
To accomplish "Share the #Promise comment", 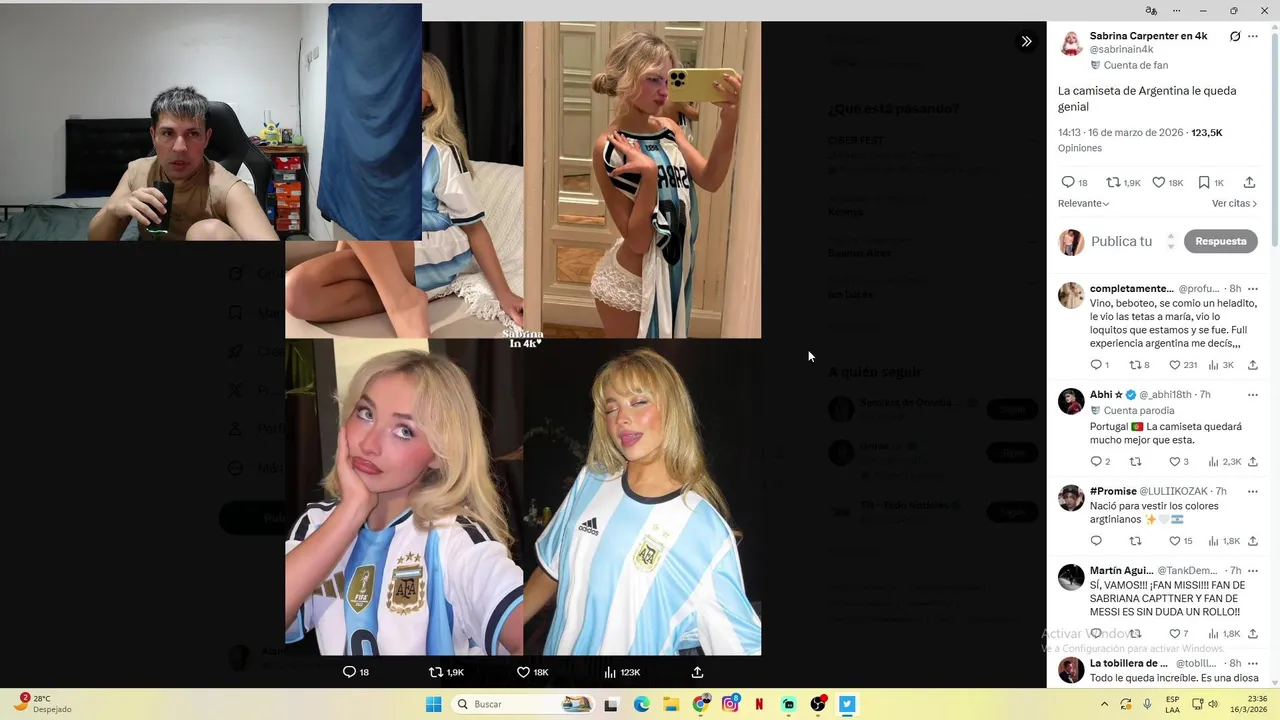I will (1253, 541).
